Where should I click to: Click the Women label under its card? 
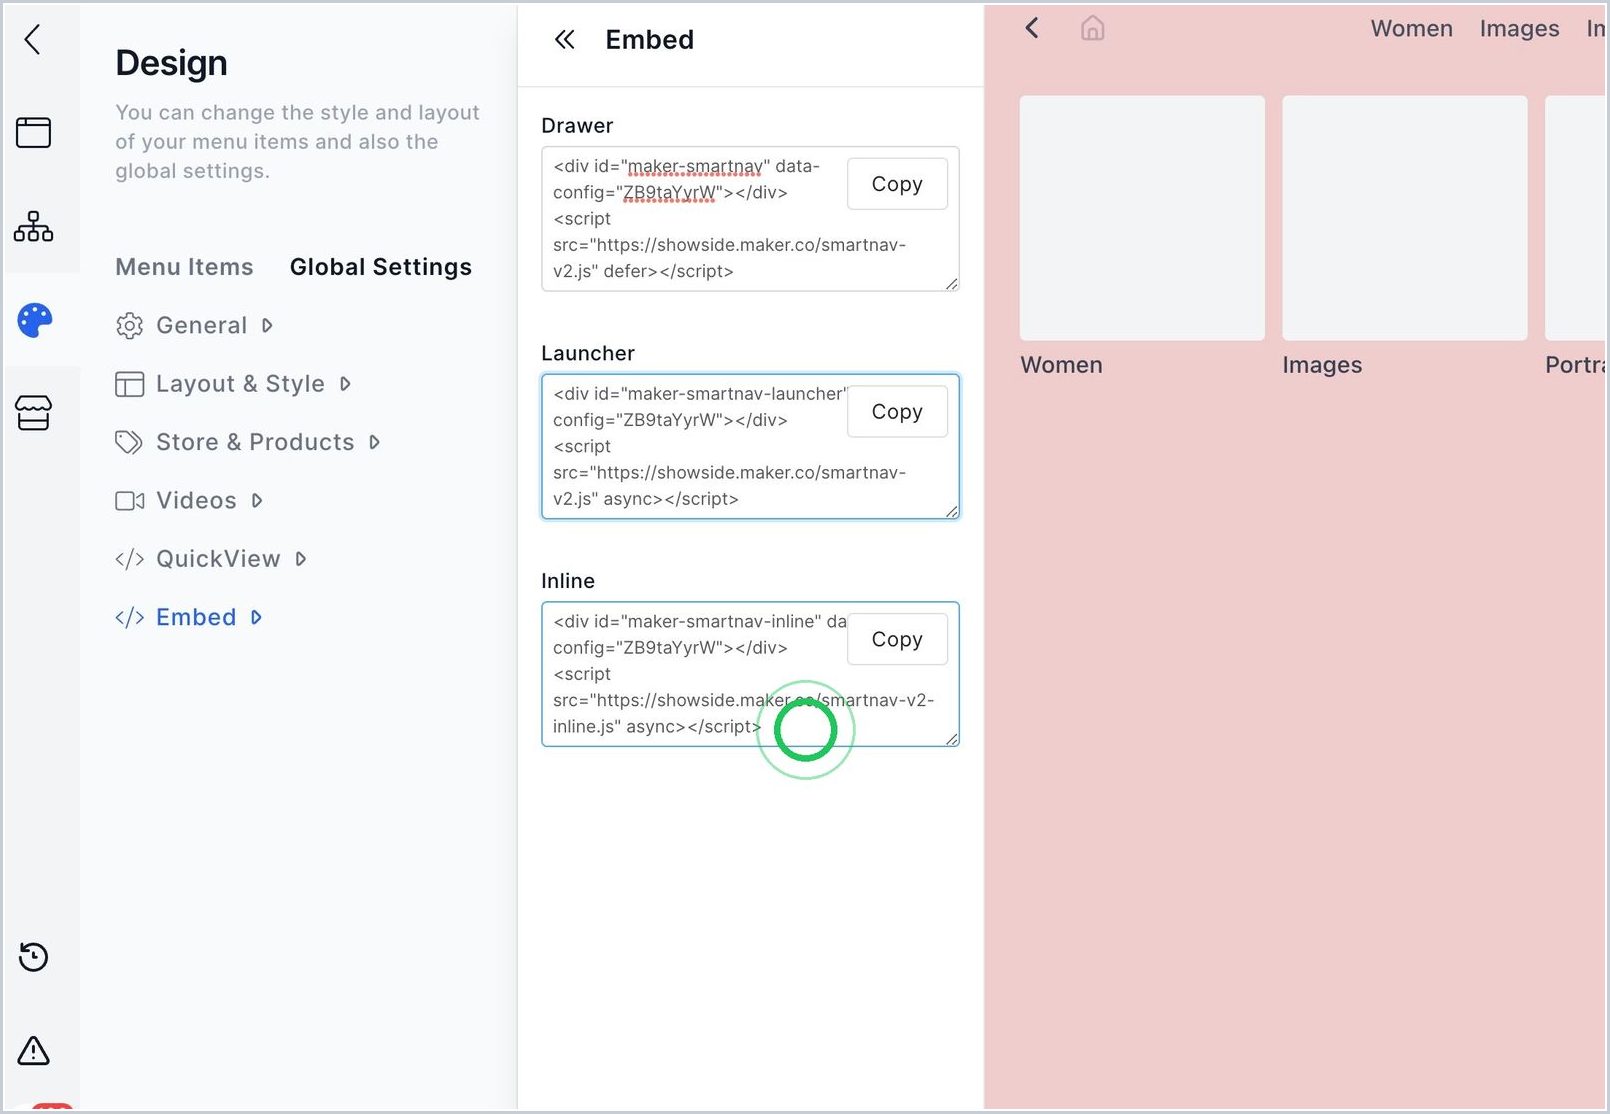[x=1061, y=365]
